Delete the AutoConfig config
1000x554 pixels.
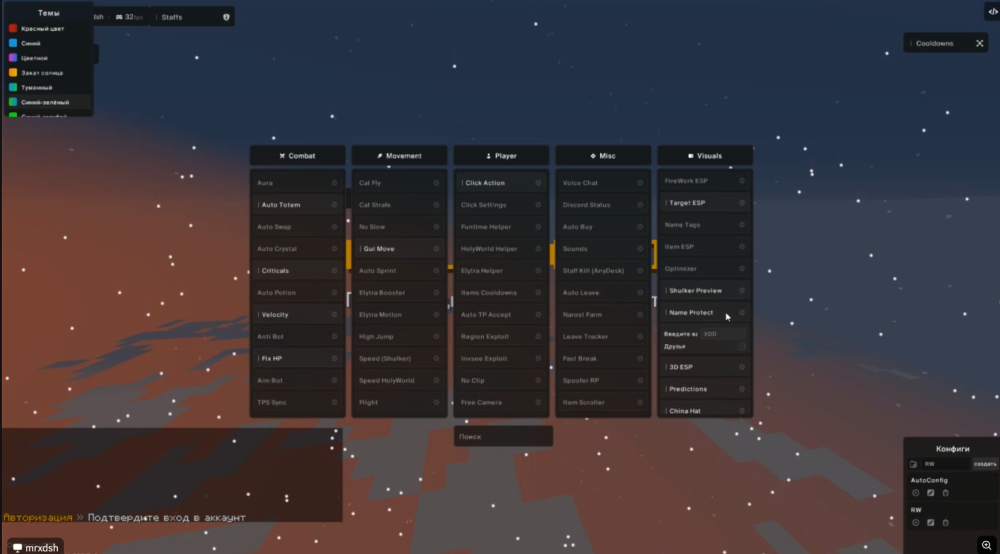(946, 493)
